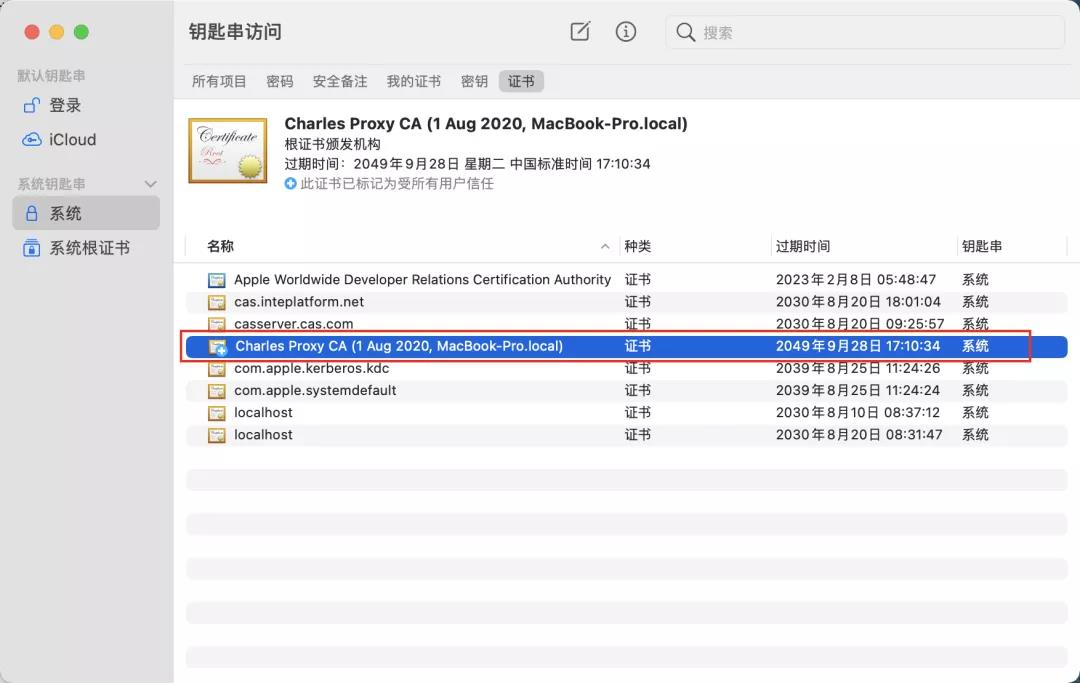Viewport: 1080px width, 683px height.
Task: Click the com.apple.systemdefault certificate icon
Action: point(217,391)
